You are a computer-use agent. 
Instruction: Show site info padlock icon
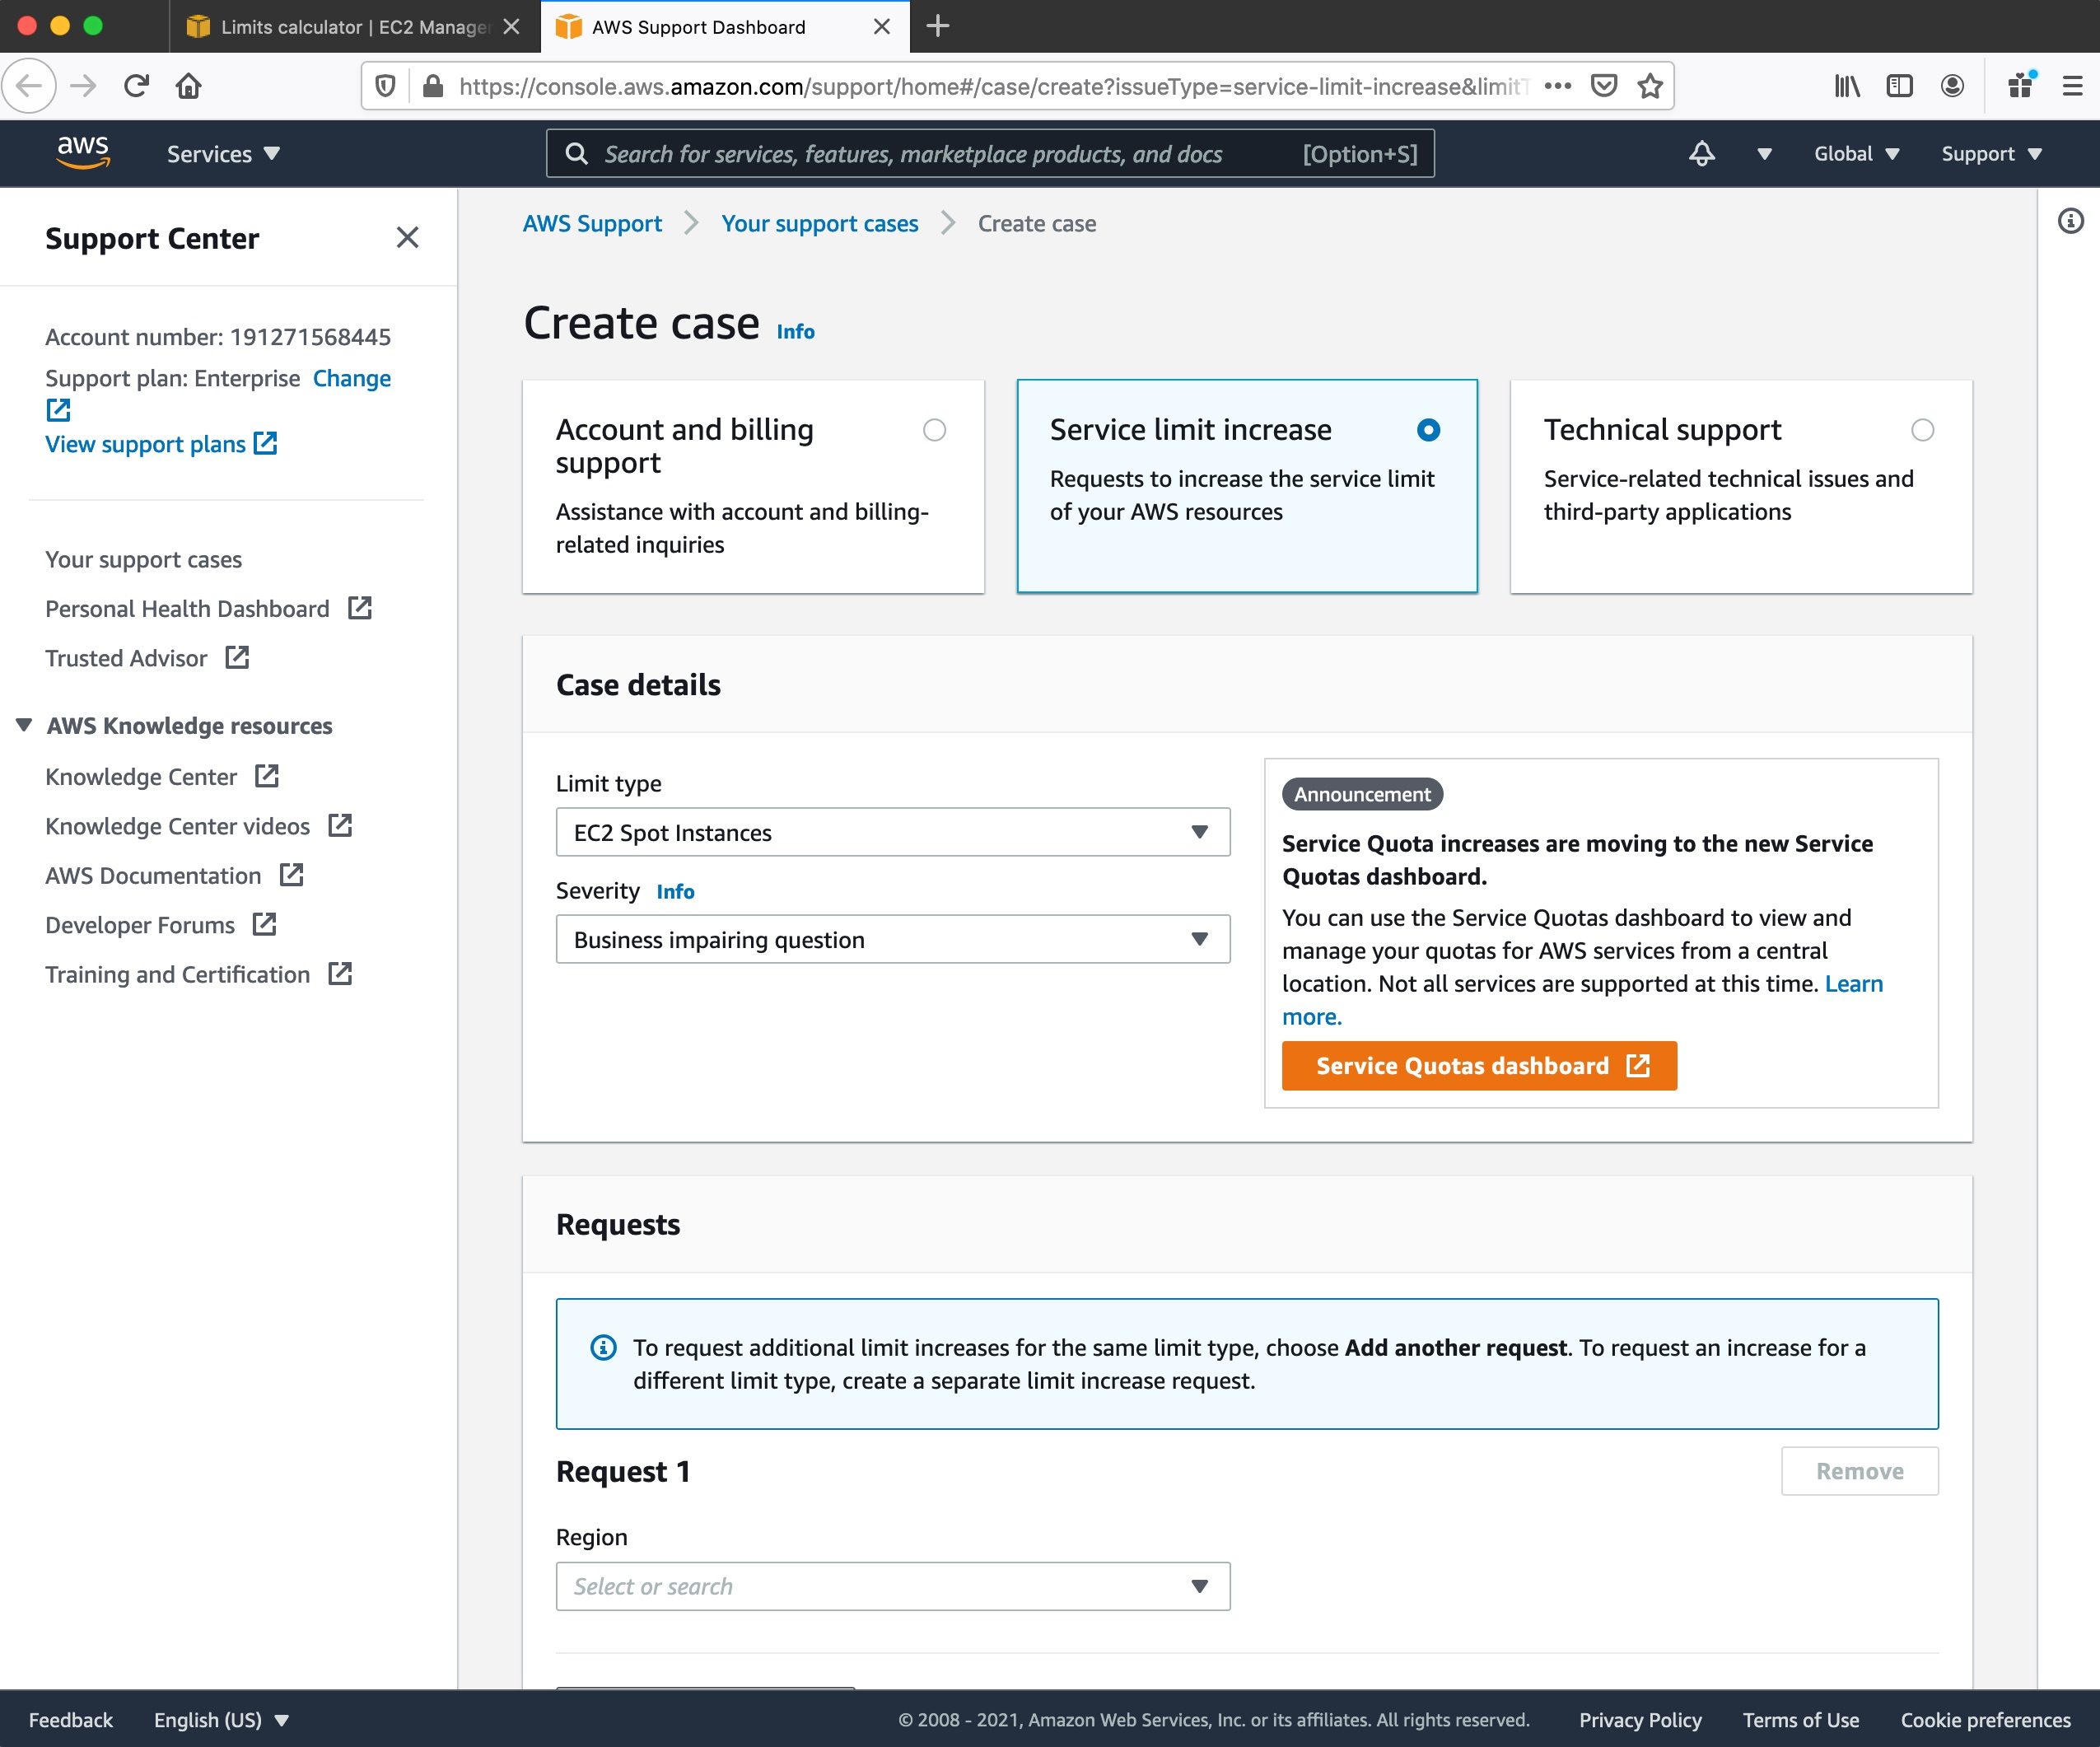[432, 86]
